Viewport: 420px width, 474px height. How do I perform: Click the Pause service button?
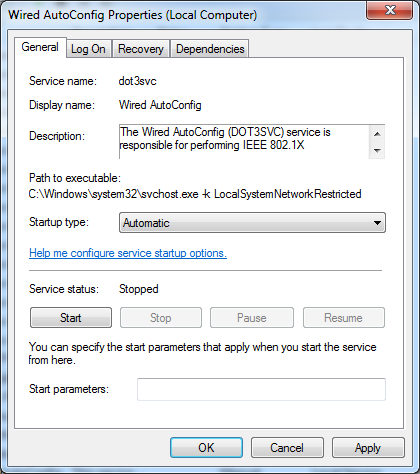tap(252, 318)
